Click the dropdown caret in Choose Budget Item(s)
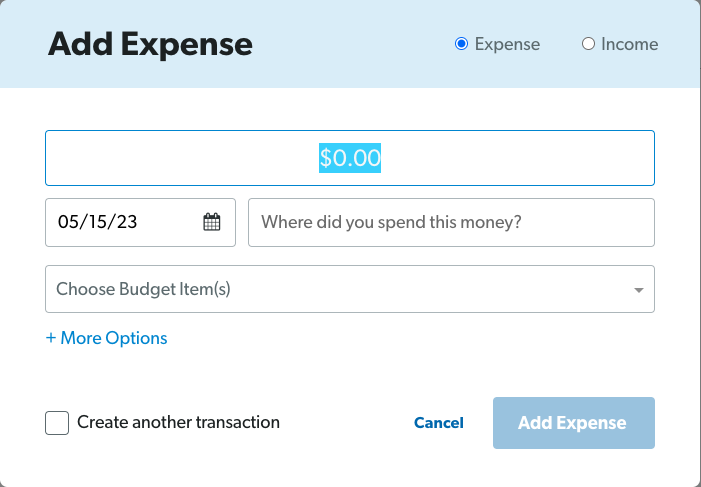This screenshot has height=487, width=701. (x=639, y=290)
